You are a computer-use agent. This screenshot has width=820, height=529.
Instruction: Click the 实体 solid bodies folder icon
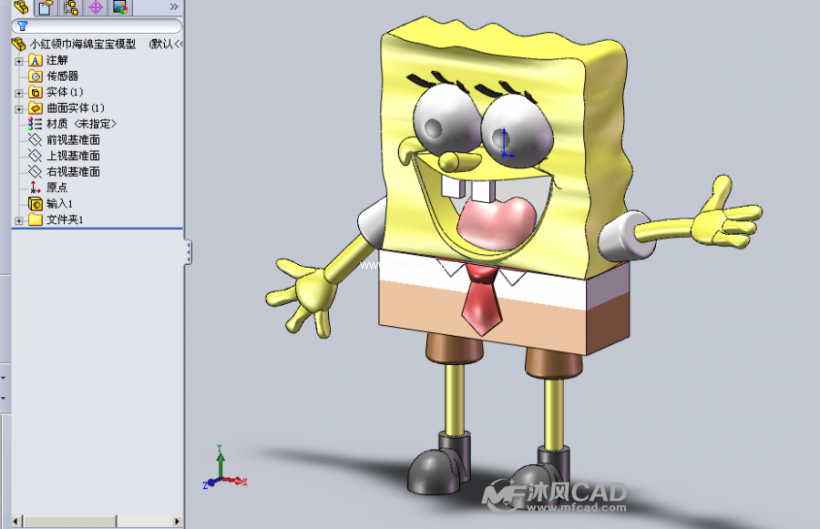pyautogui.click(x=35, y=93)
